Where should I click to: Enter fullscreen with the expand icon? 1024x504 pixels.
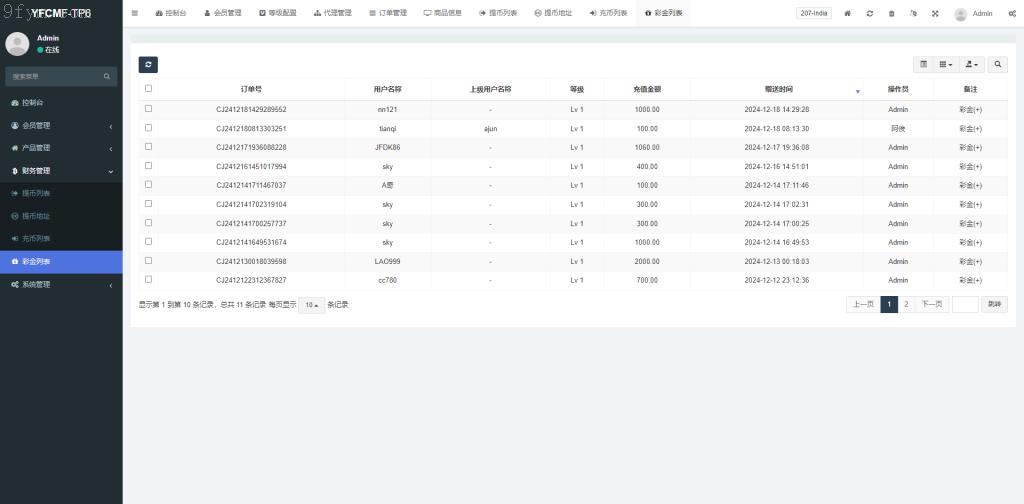tap(935, 14)
